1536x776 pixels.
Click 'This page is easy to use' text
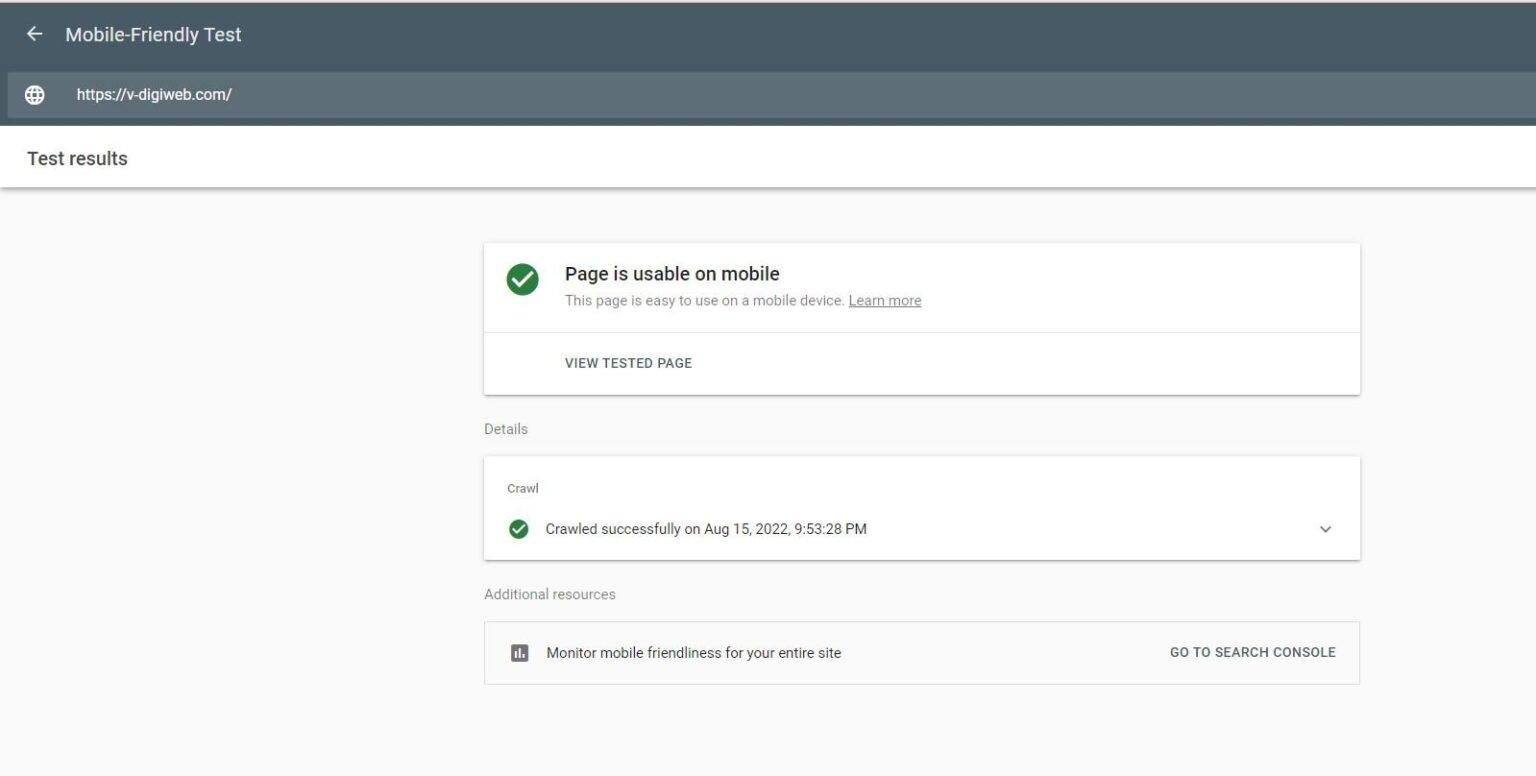705,300
